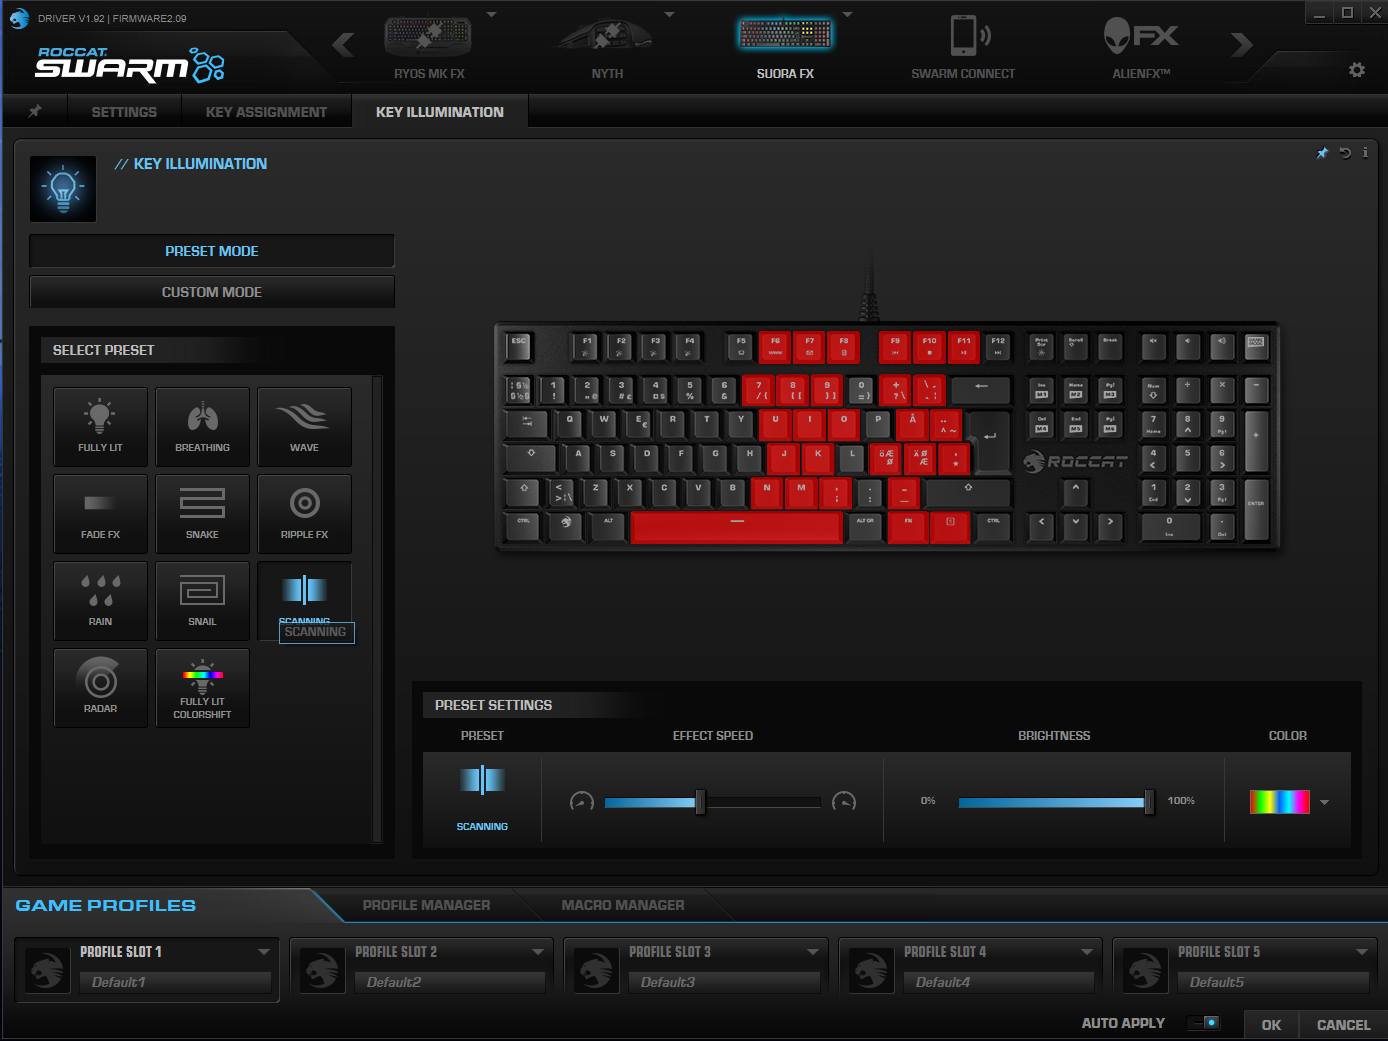Viewport: 1388px width, 1041px height.
Task: Choose the Ryos MK FX device
Action: pos(429,46)
